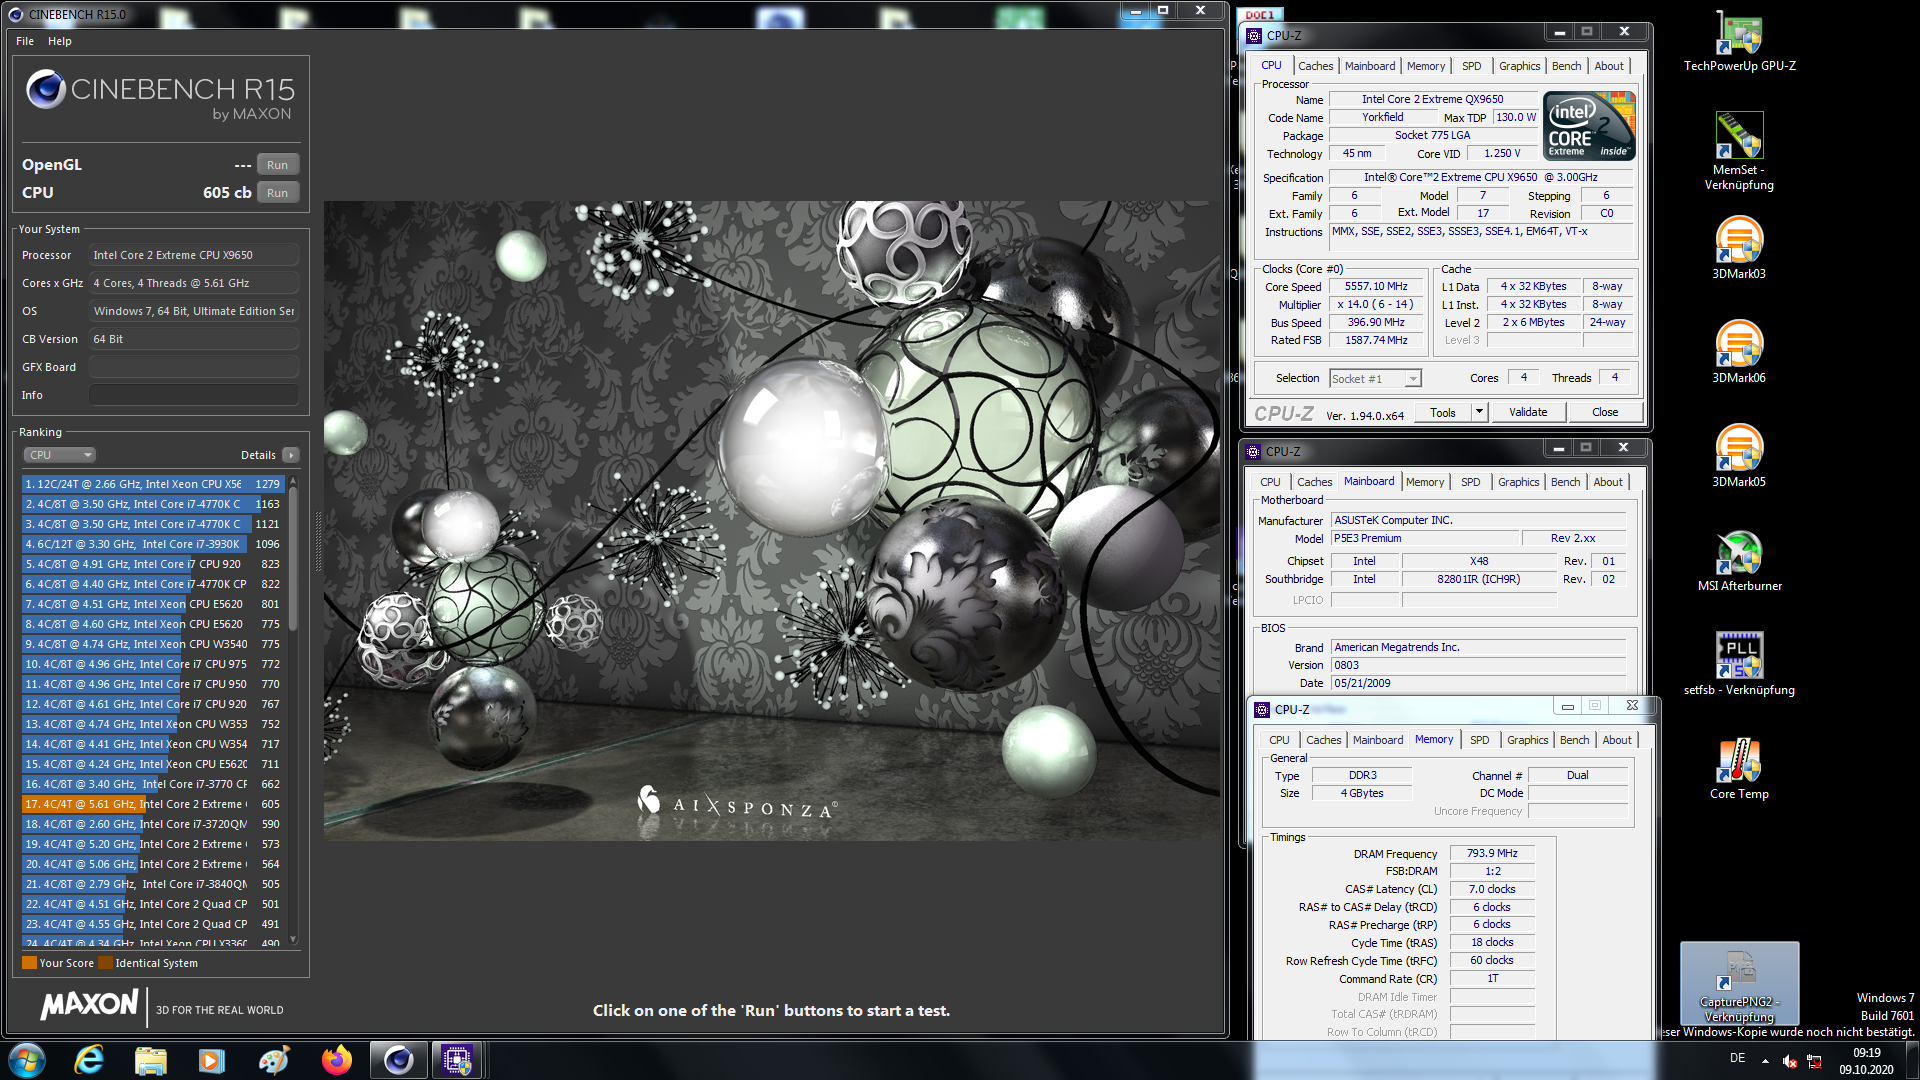
Task: Open Windows Media Player from taskbar
Action: point(212,1059)
